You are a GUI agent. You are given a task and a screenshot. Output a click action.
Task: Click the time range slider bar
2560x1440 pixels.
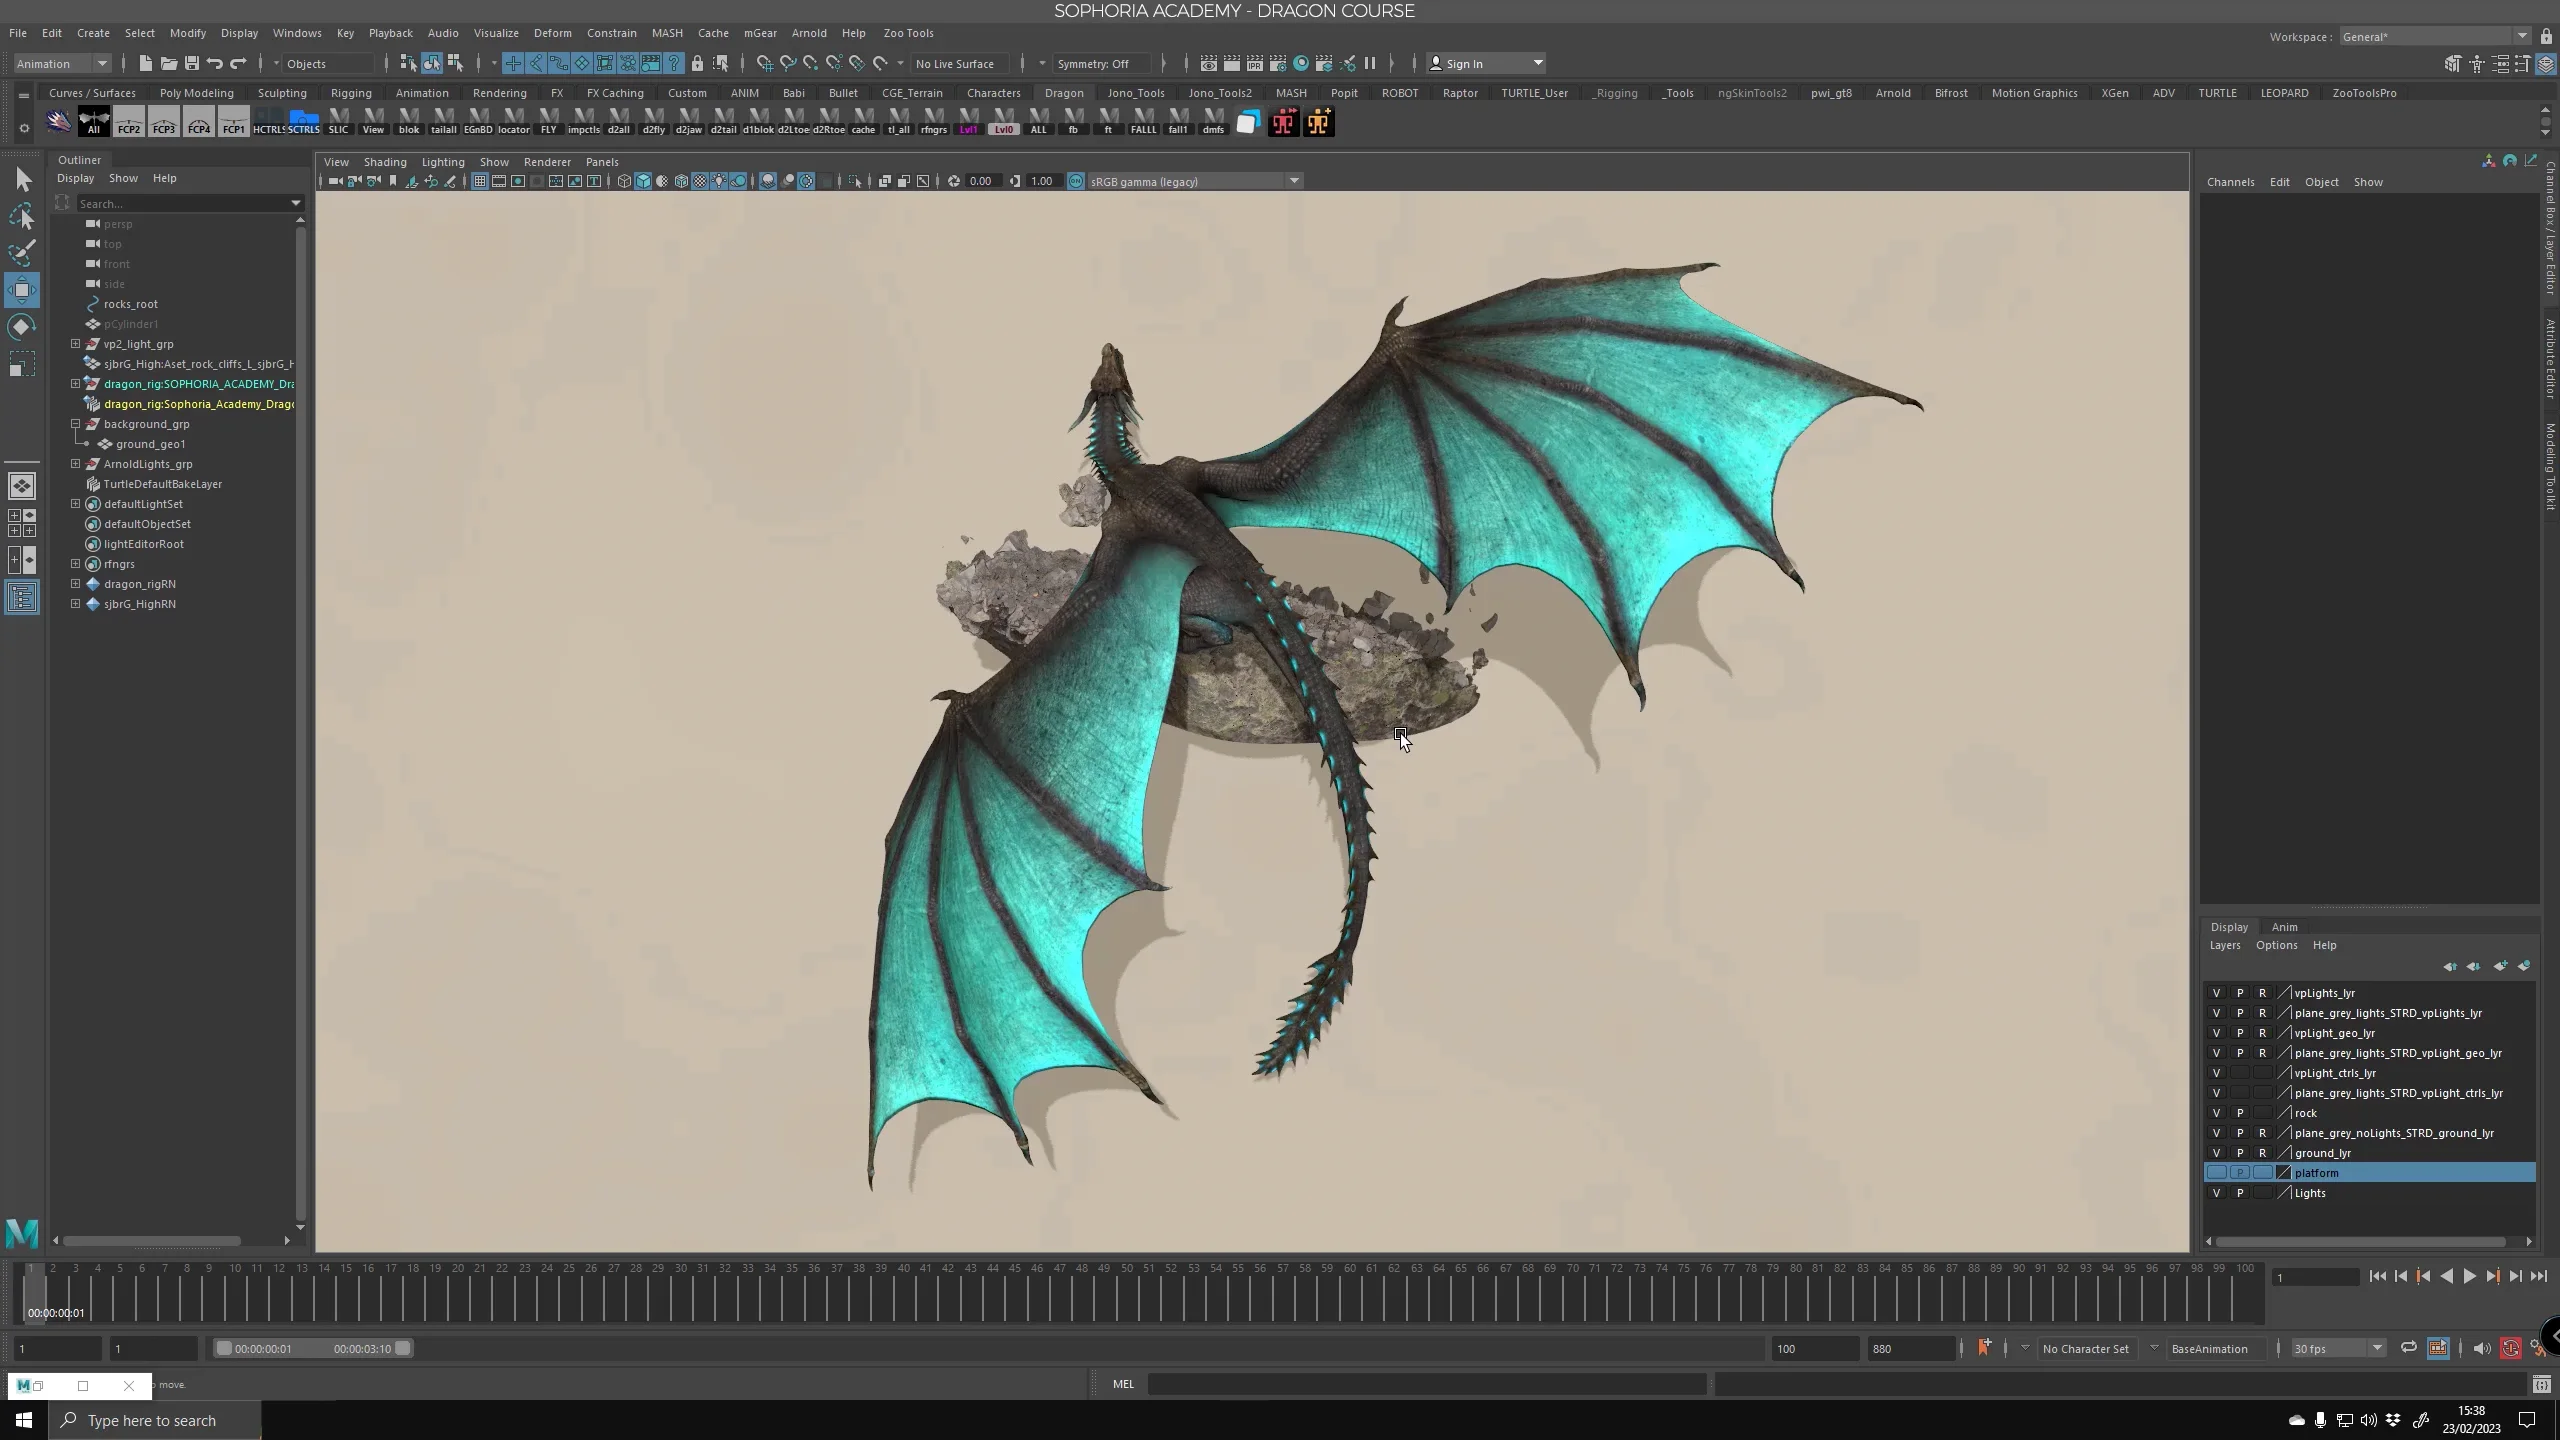313,1348
